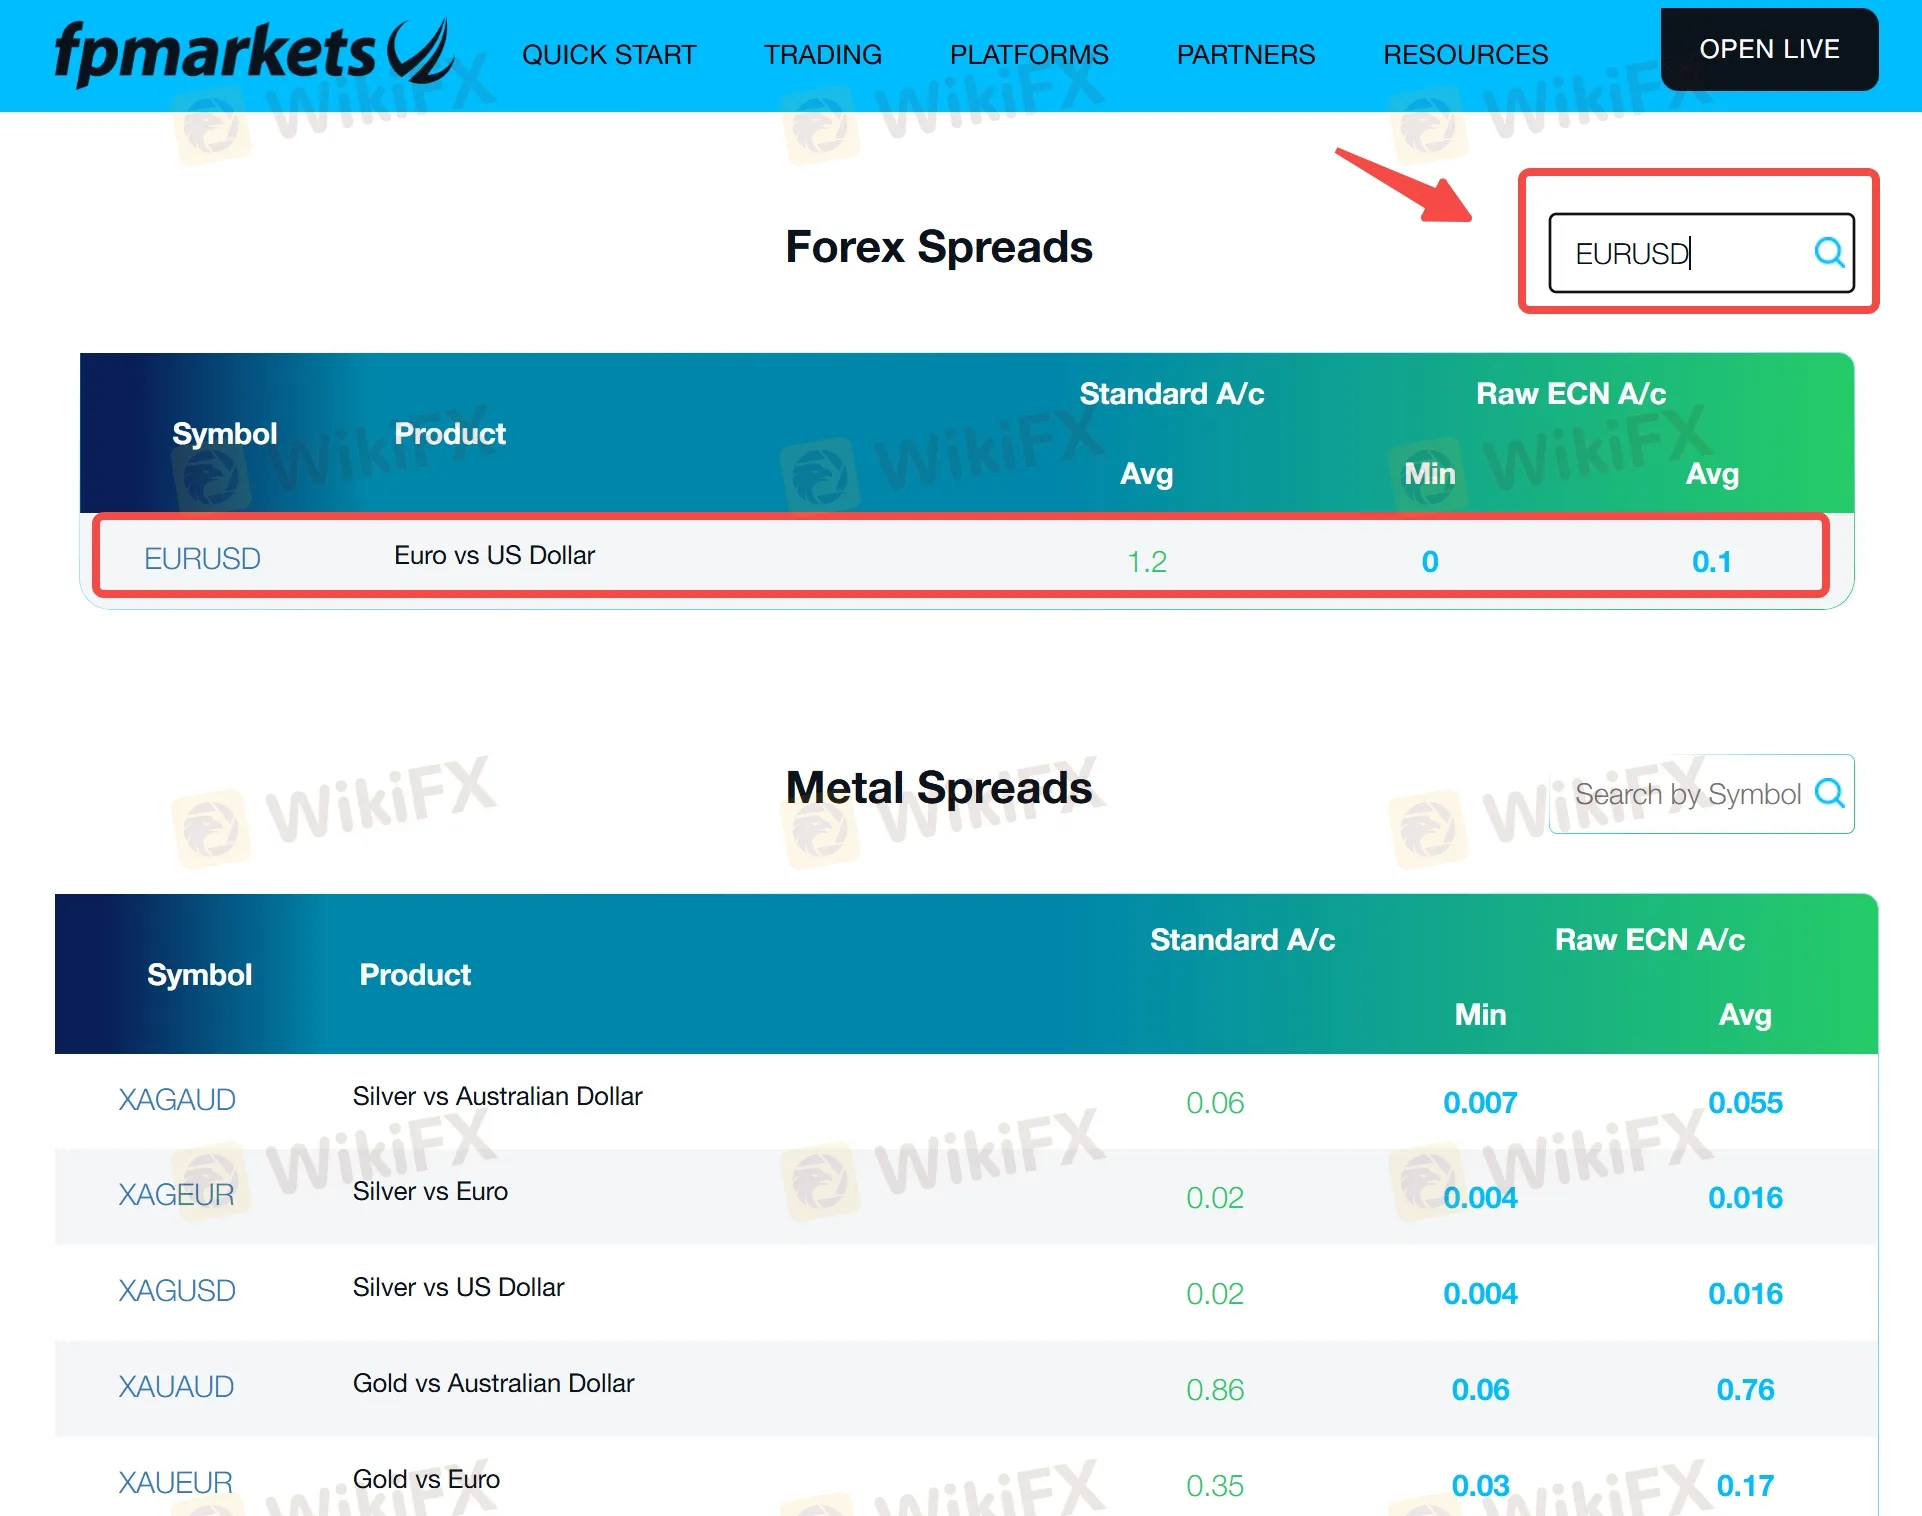Click XAUAUD Raw ECN min 0.06

[x=1480, y=1389]
